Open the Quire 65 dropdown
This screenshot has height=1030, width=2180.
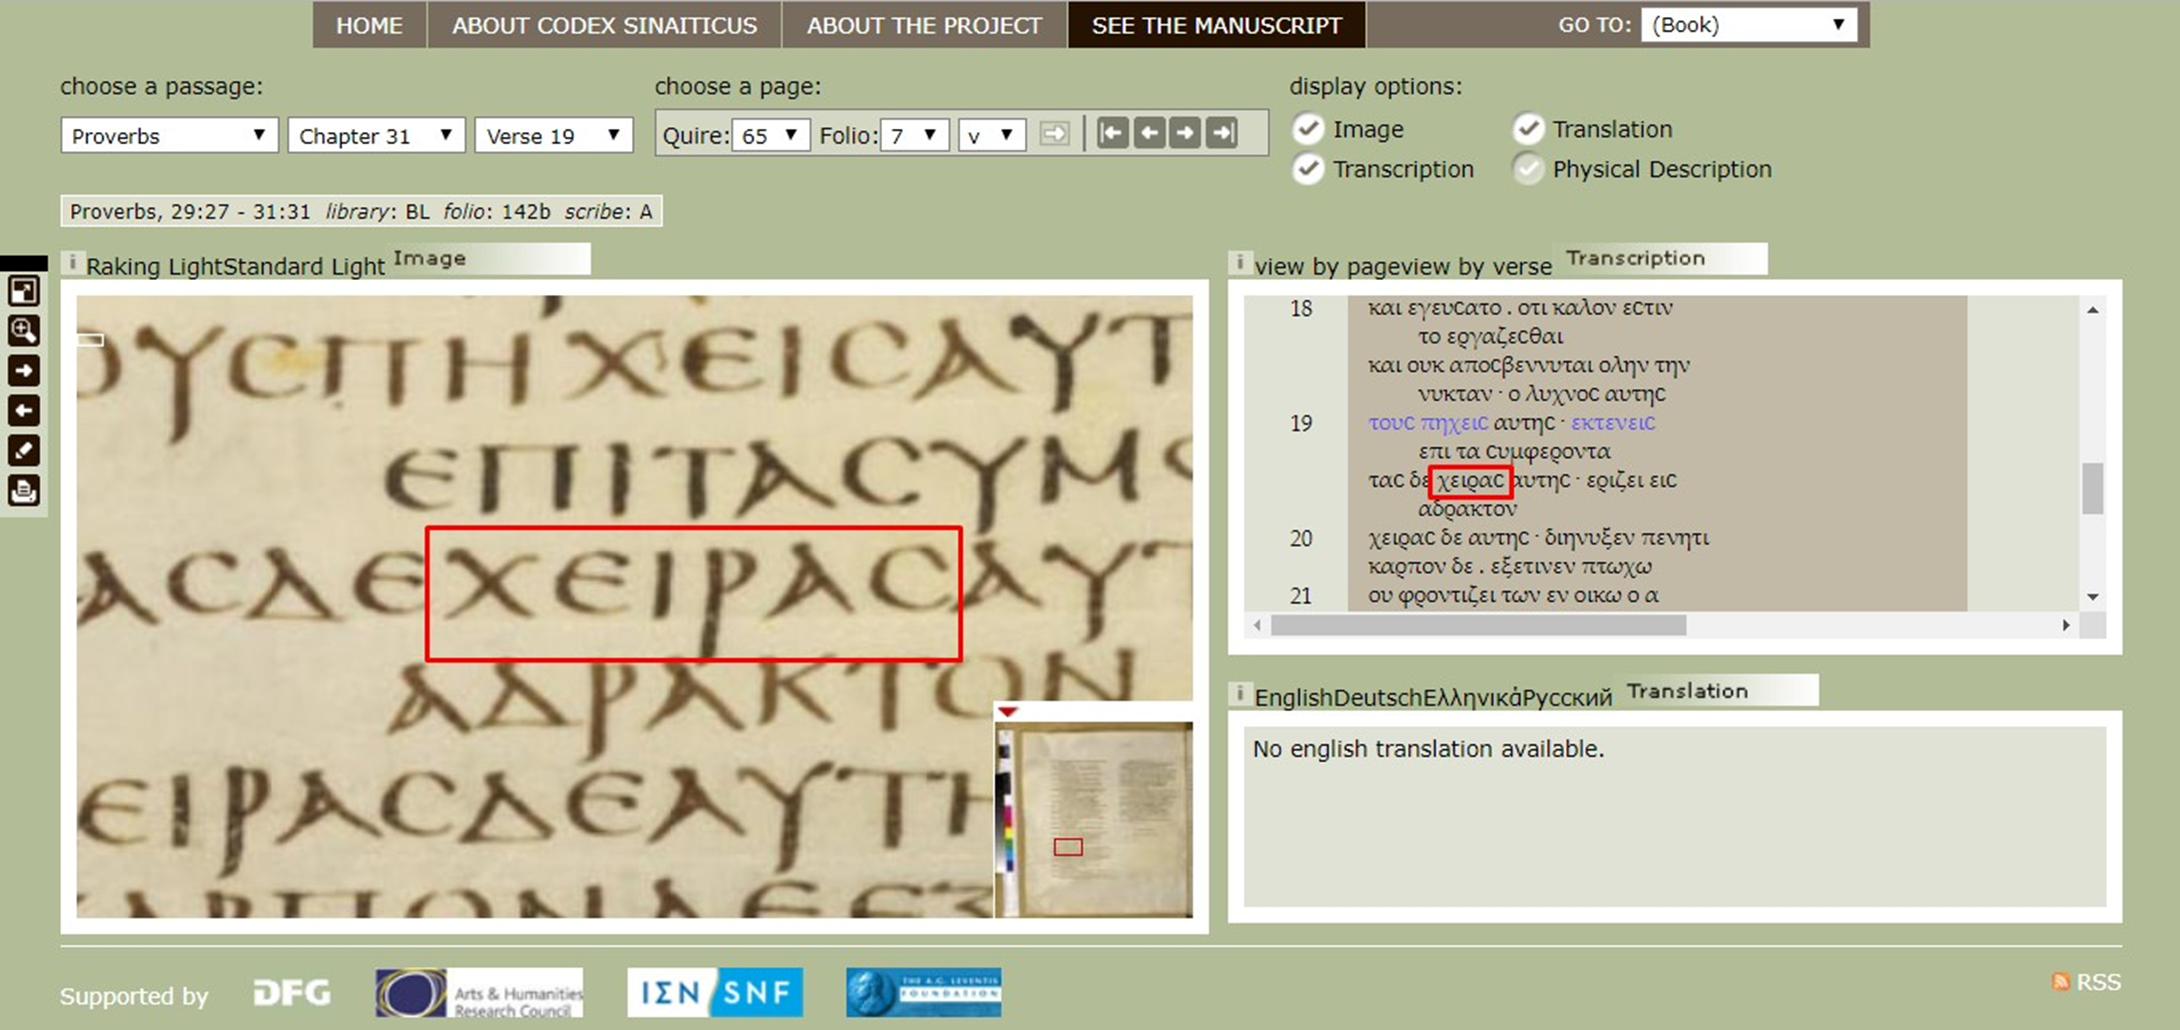(770, 135)
